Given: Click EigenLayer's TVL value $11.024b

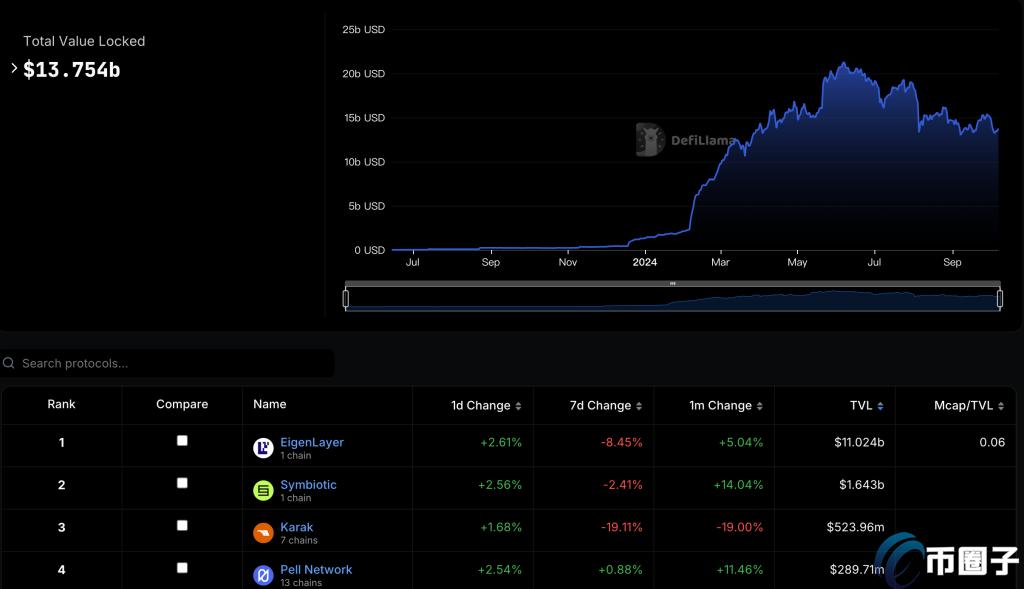Looking at the screenshot, I should (x=859, y=442).
